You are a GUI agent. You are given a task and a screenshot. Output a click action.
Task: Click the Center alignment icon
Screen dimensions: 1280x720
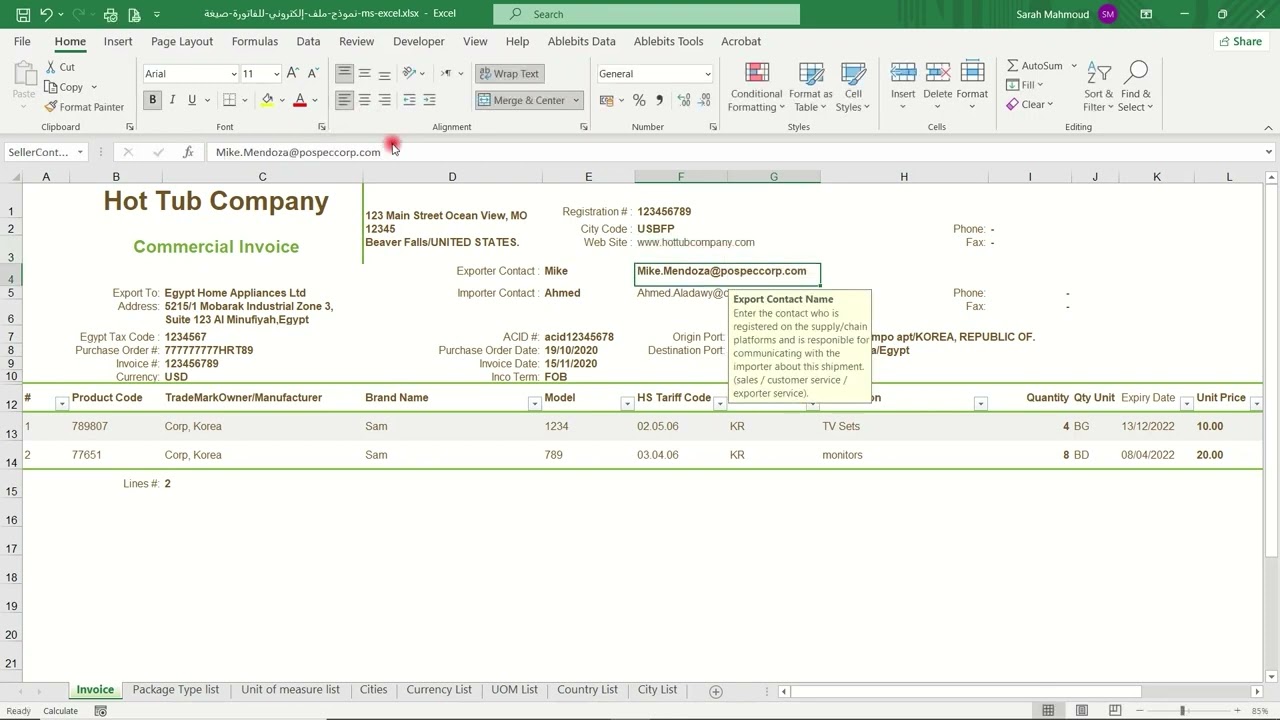tap(364, 100)
